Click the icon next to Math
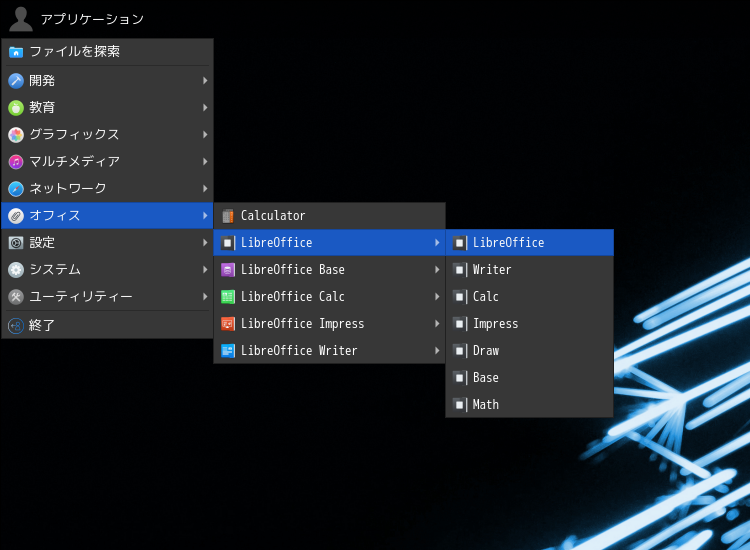 [x=460, y=405]
